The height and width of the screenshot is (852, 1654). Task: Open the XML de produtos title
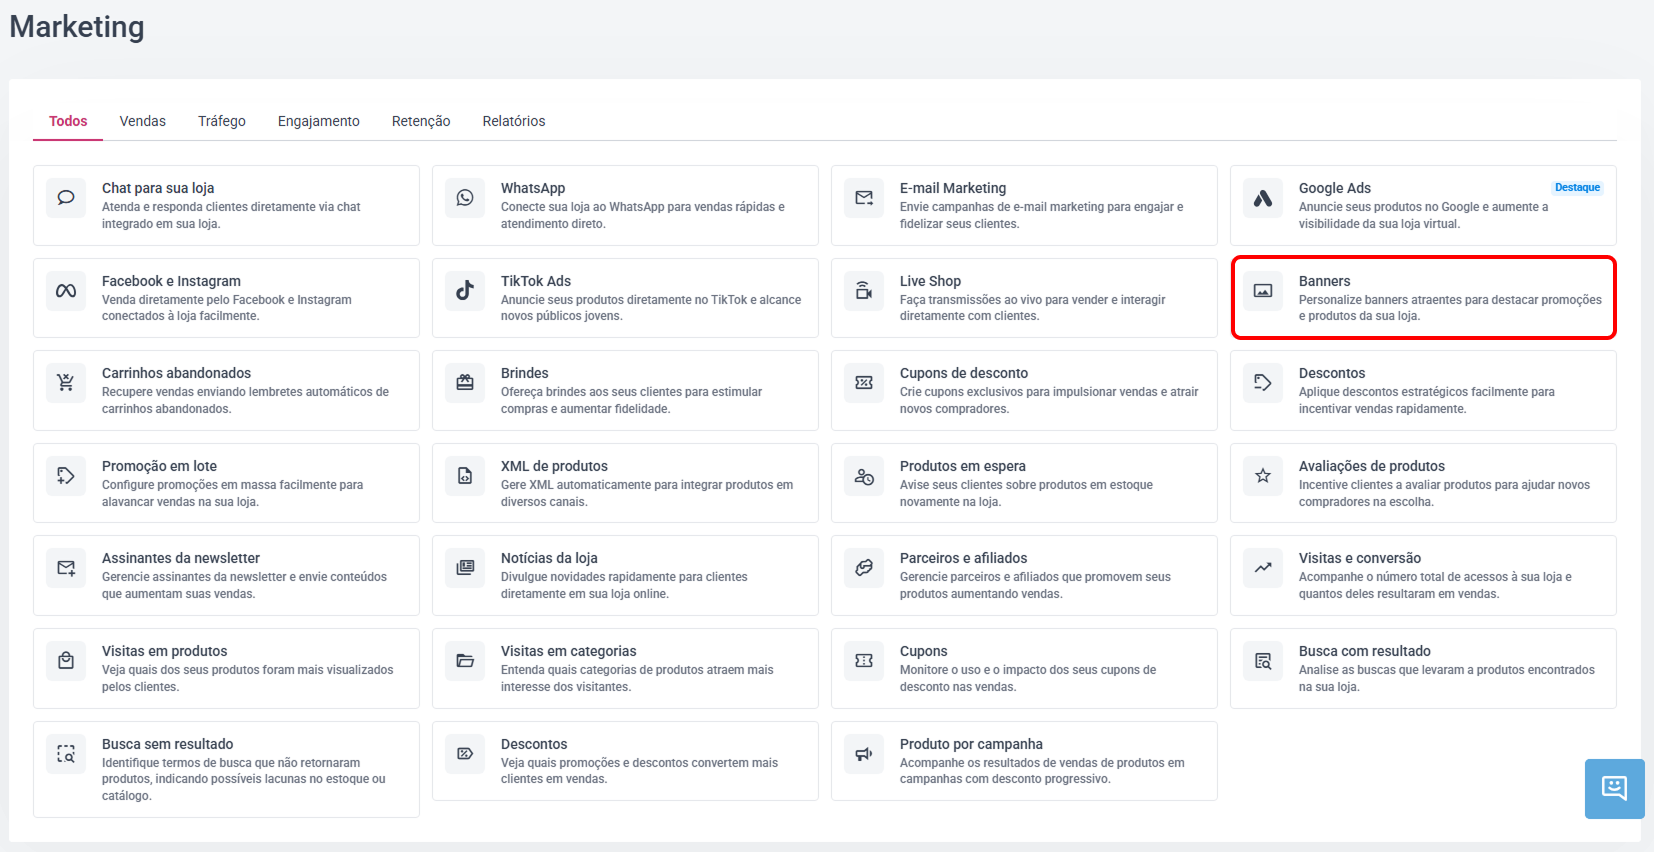tap(554, 466)
